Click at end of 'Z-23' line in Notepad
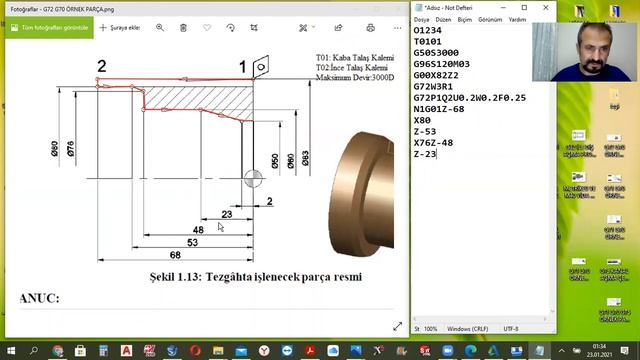This screenshot has width=640, height=360. pyautogui.click(x=436, y=154)
